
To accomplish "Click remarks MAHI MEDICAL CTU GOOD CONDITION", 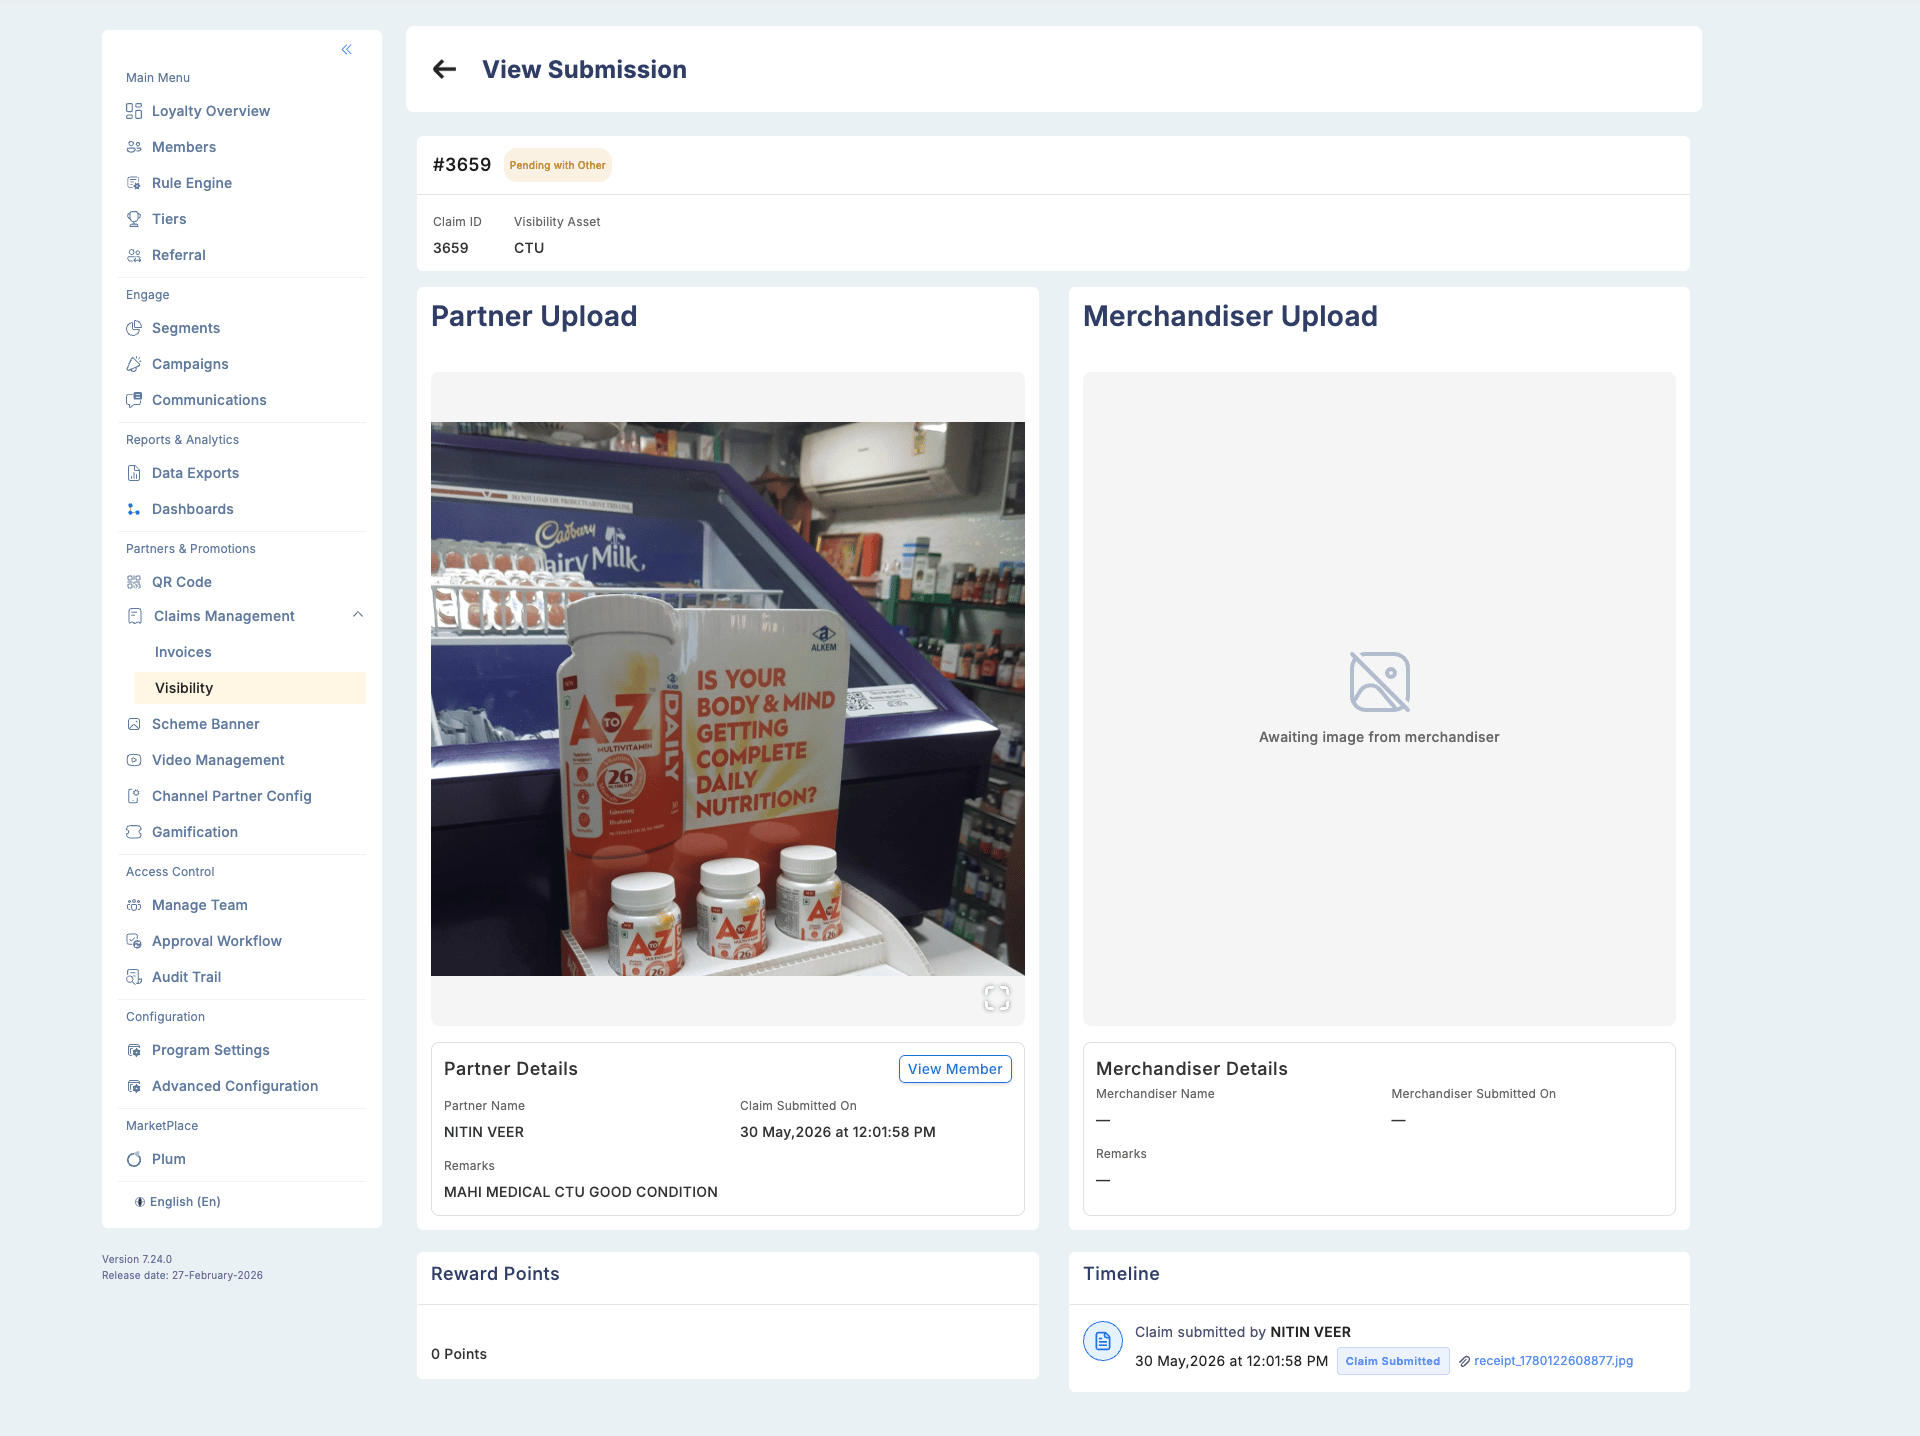I will (x=581, y=1192).
